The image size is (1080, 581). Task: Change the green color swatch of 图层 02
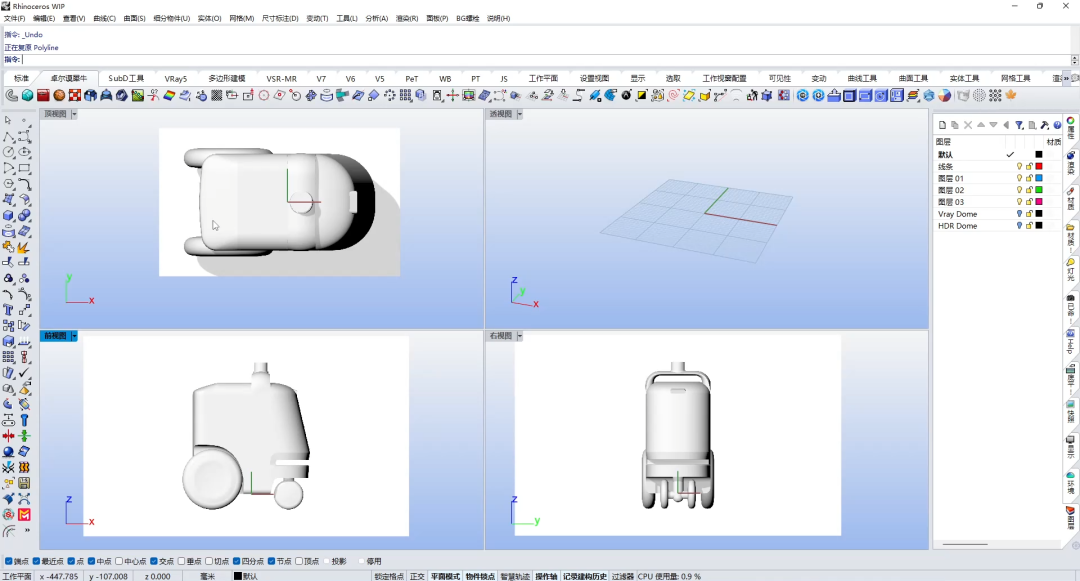(1039, 190)
